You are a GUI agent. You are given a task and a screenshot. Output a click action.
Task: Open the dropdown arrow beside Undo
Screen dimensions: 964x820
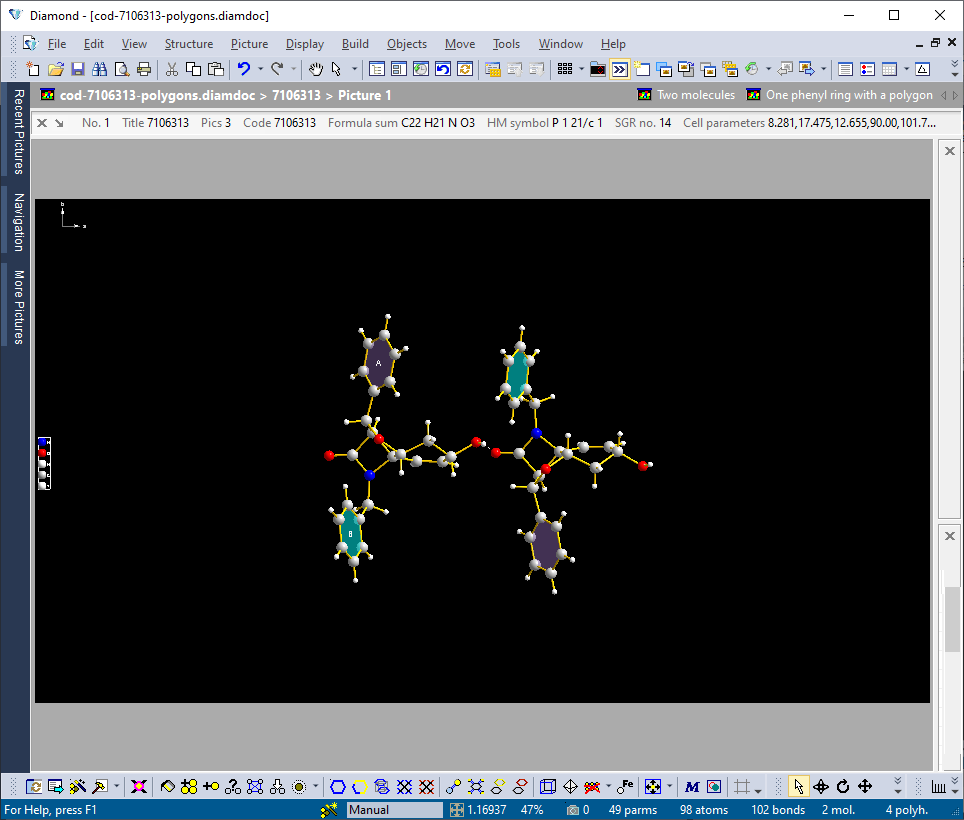[x=260, y=68]
